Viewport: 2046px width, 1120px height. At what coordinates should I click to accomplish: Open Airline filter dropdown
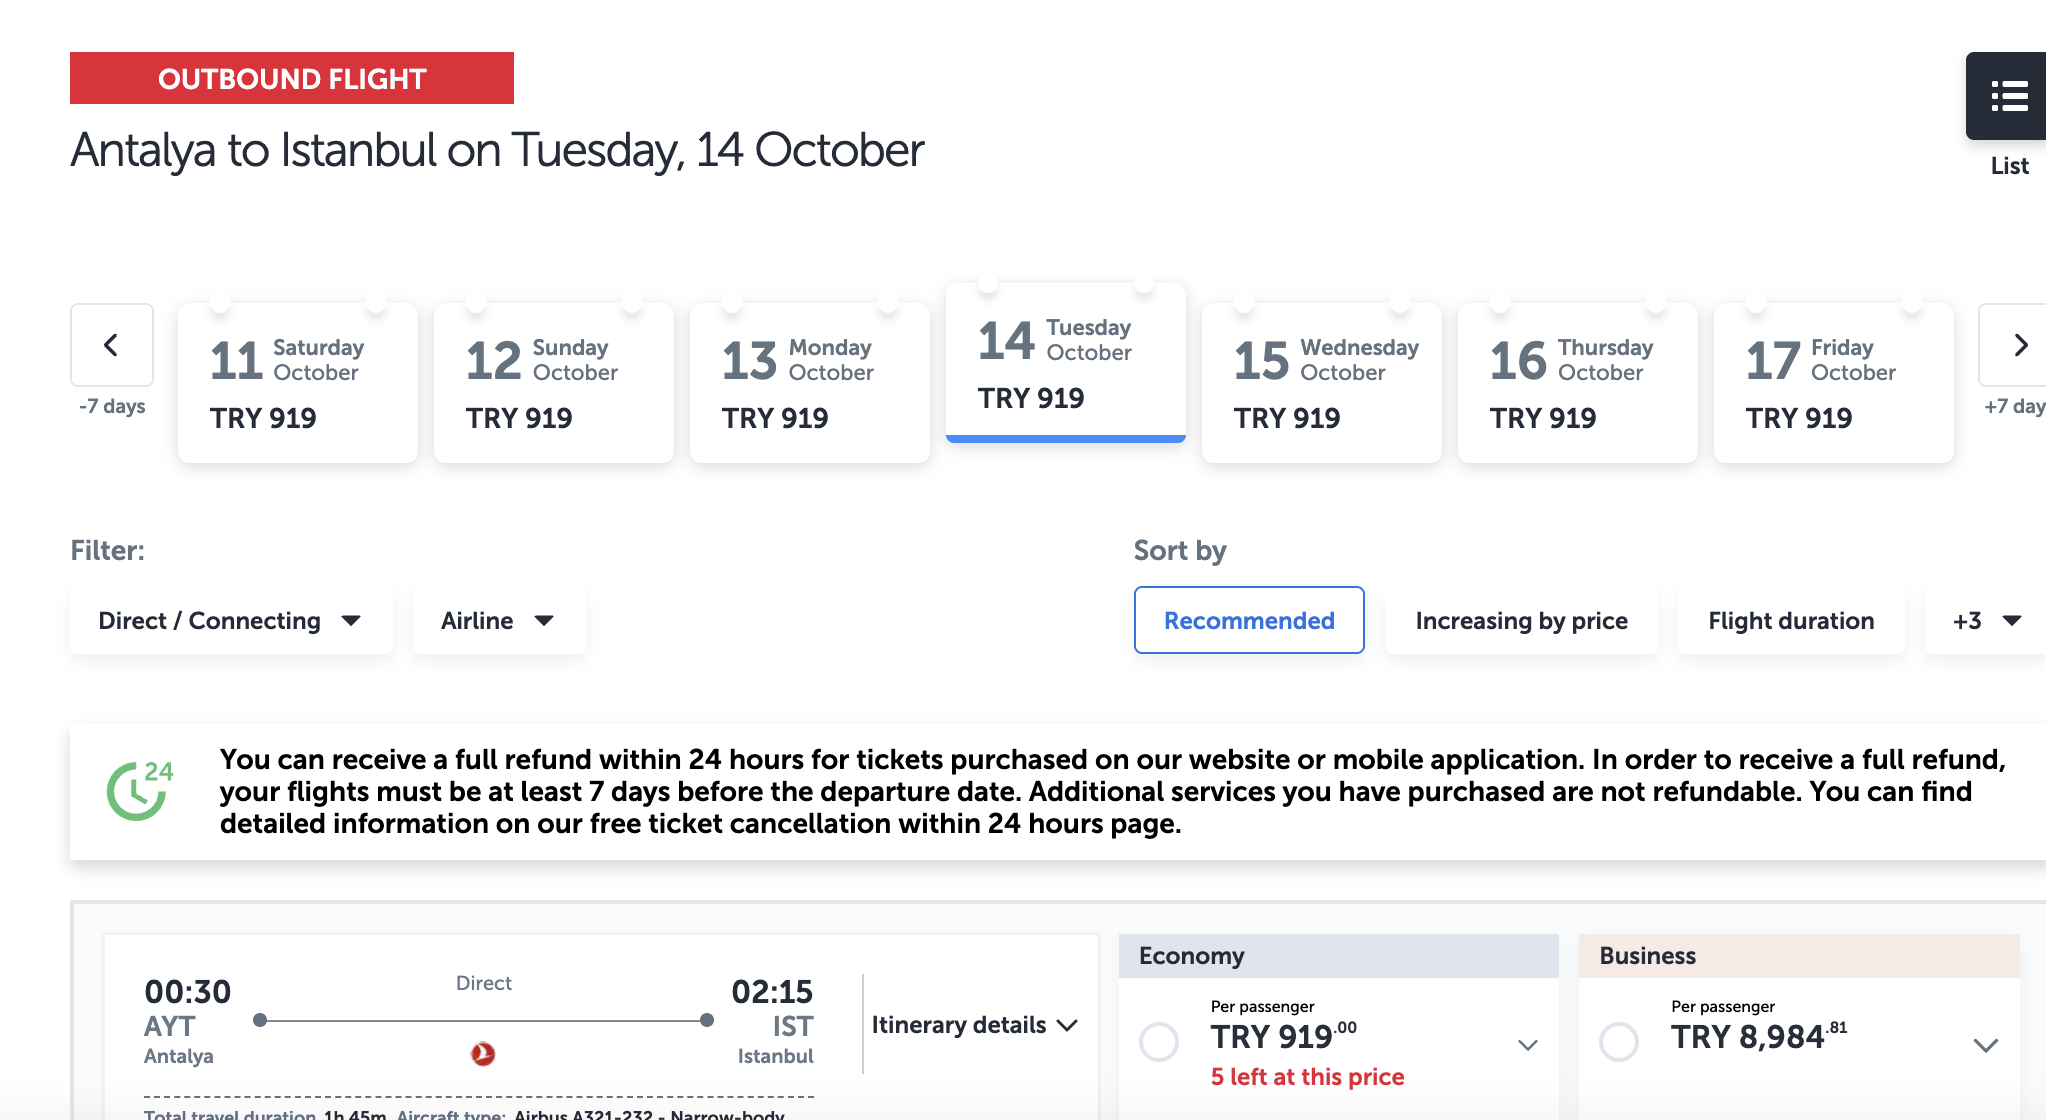click(499, 621)
